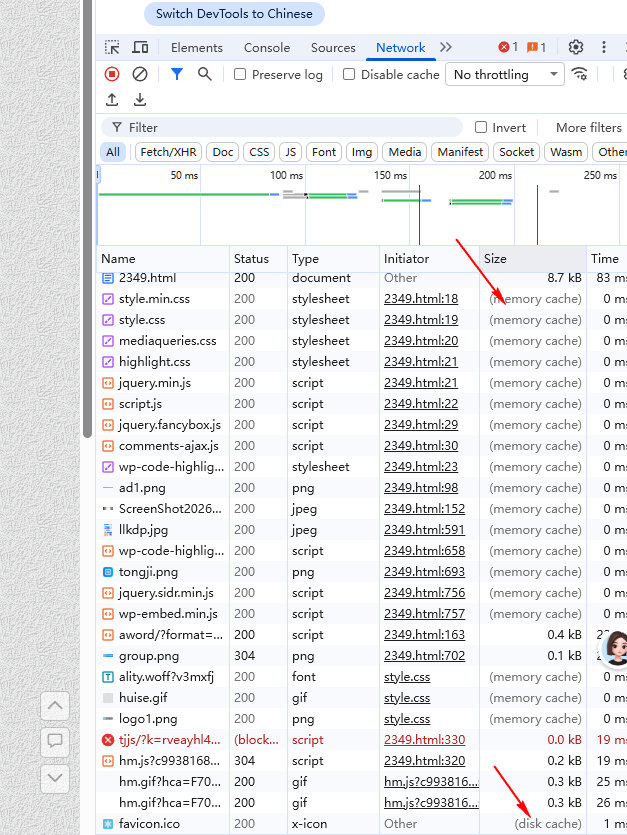Enable Preserve log checkbox
This screenshot has height=835, width=627.
tap(240, 74)
